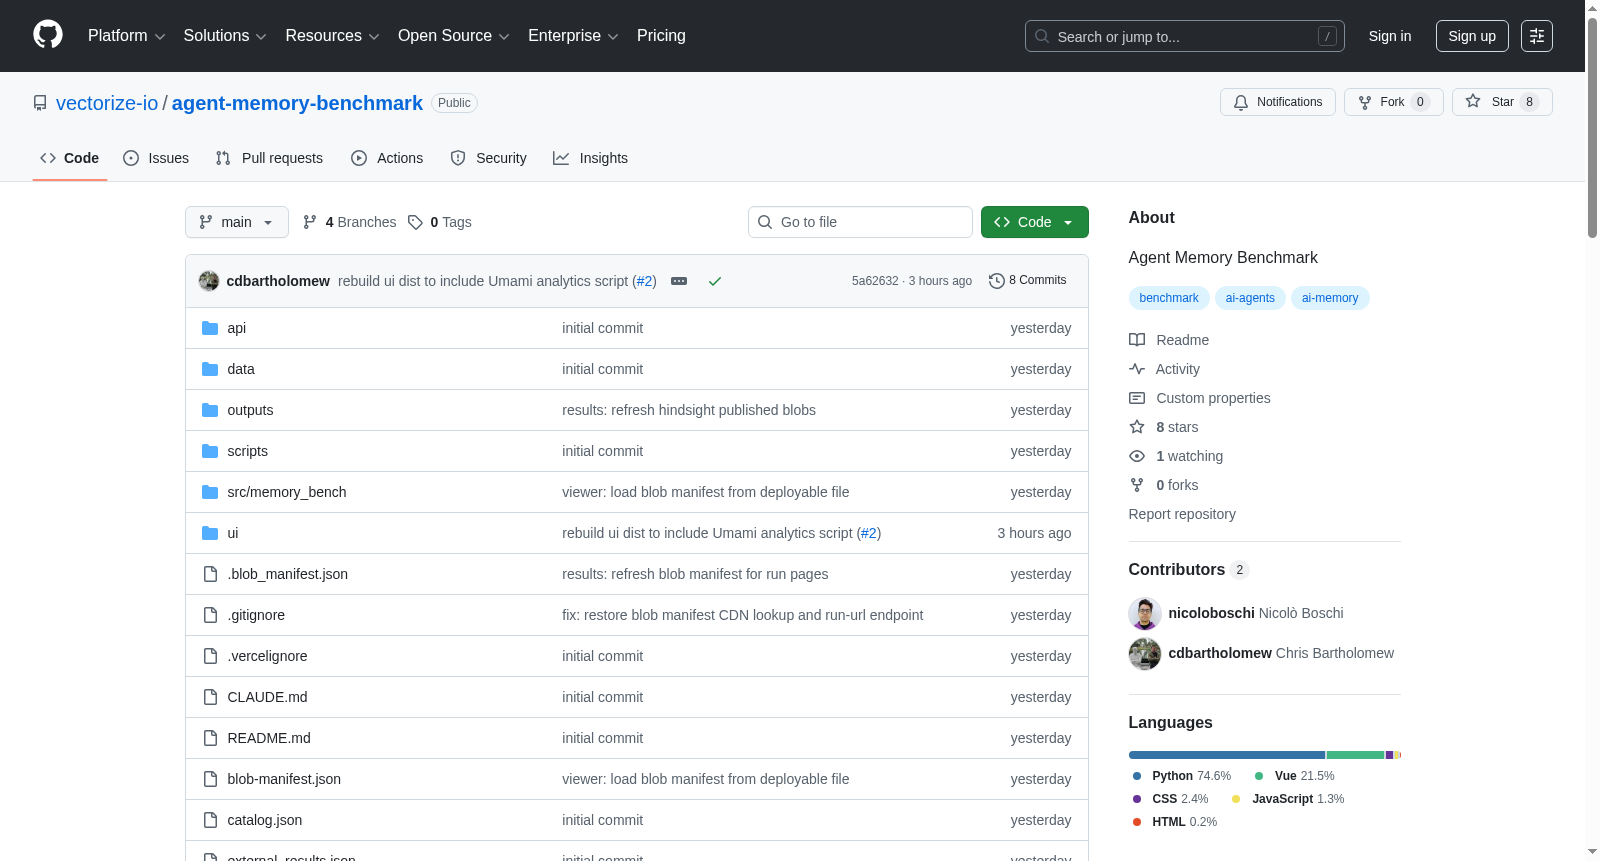Open Notifications for this repository
Image resolution: width=1600 pixels, height=861 pixels.
(x=1278, y=102)
